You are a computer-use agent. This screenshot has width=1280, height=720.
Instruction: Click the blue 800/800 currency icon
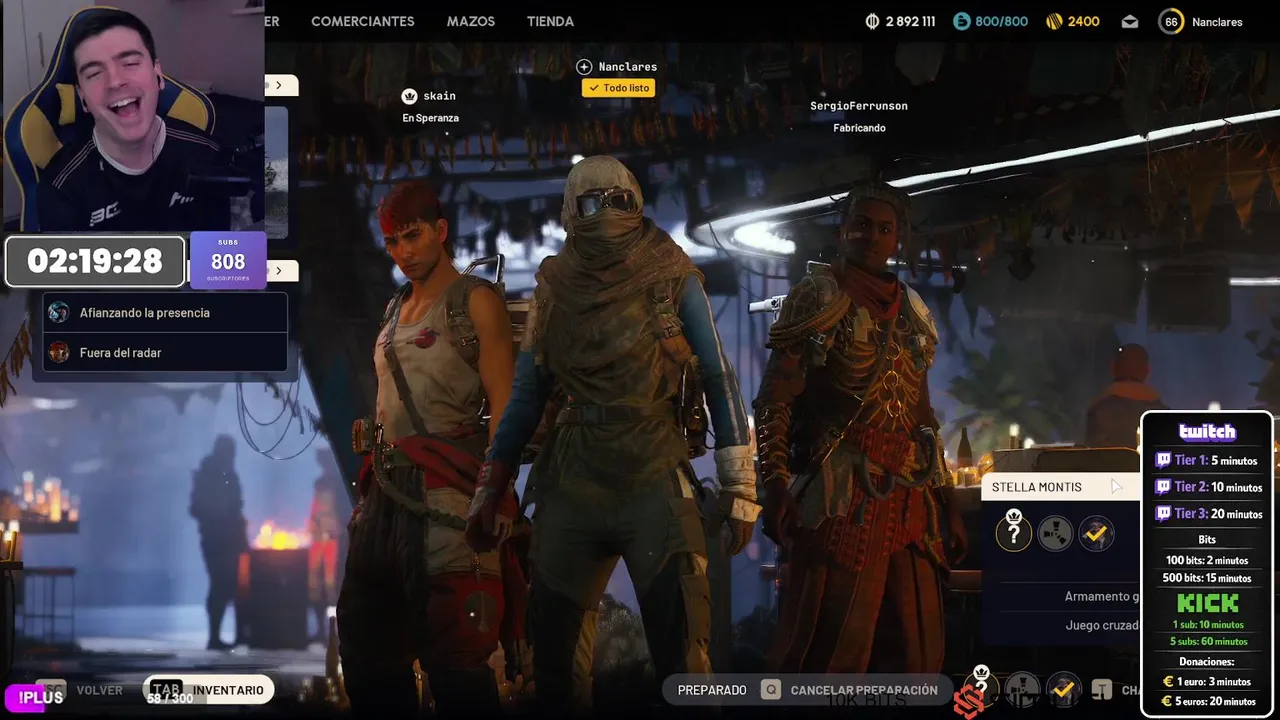962,21
